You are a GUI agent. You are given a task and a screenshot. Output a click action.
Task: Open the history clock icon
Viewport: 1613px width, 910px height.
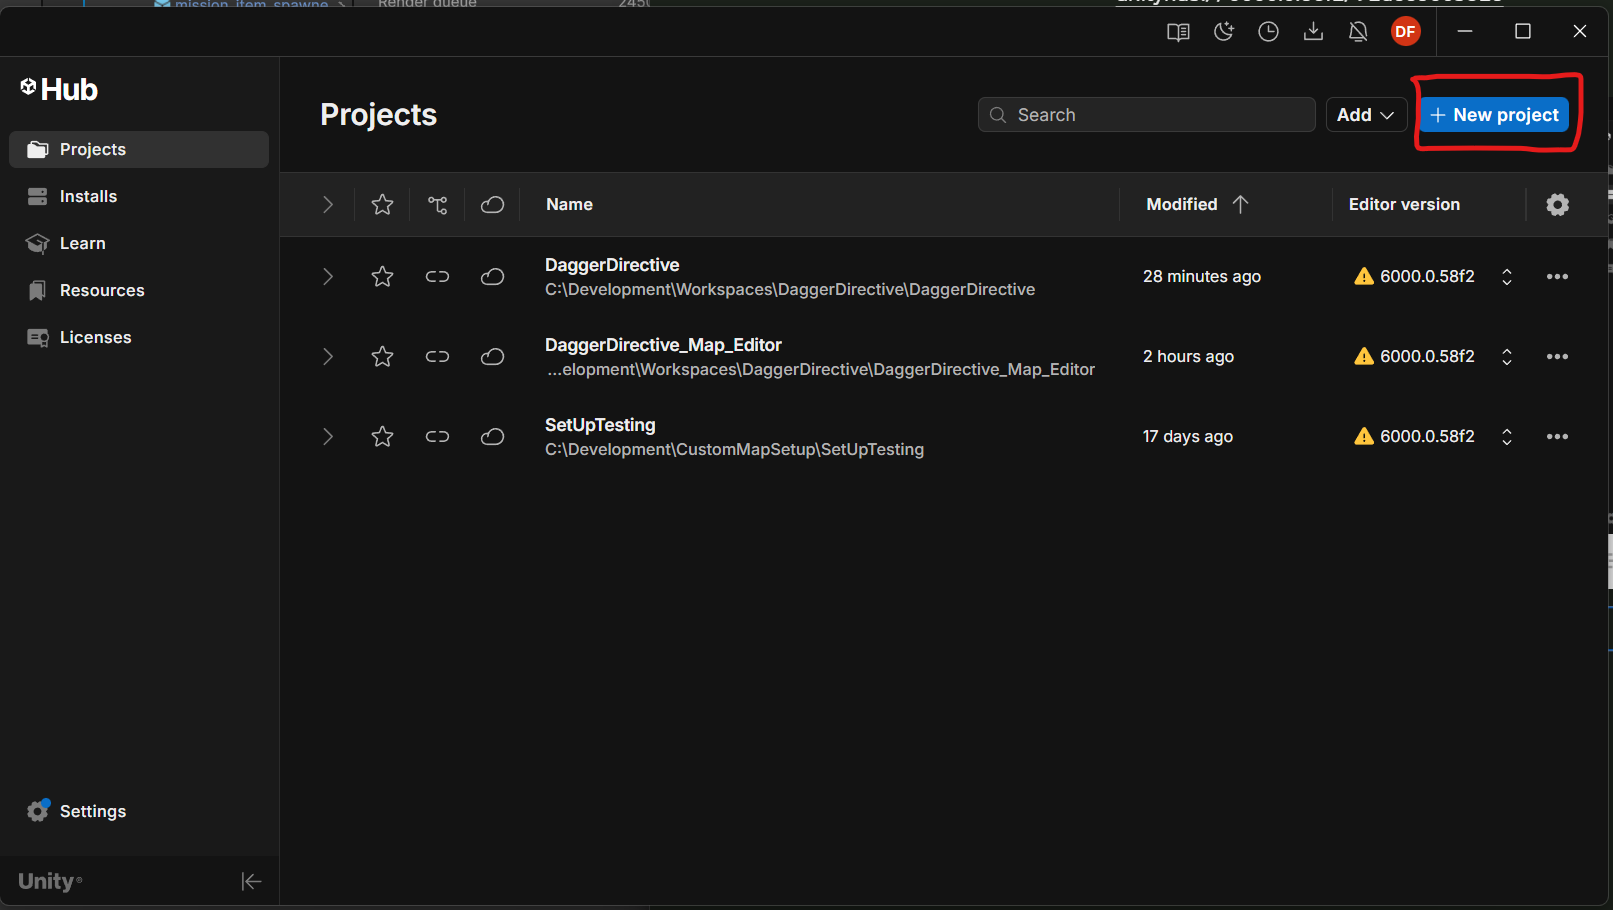1268,32
